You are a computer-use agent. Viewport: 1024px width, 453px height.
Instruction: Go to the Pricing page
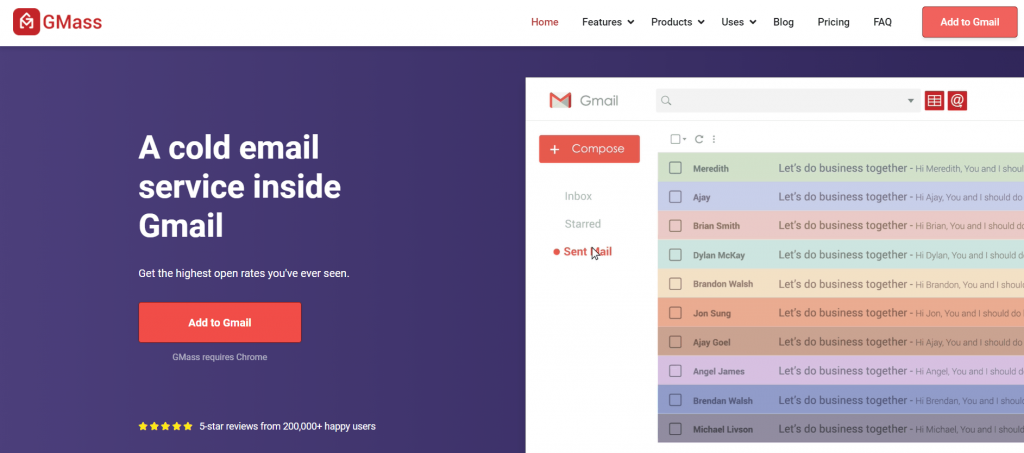tap(833, 22)
